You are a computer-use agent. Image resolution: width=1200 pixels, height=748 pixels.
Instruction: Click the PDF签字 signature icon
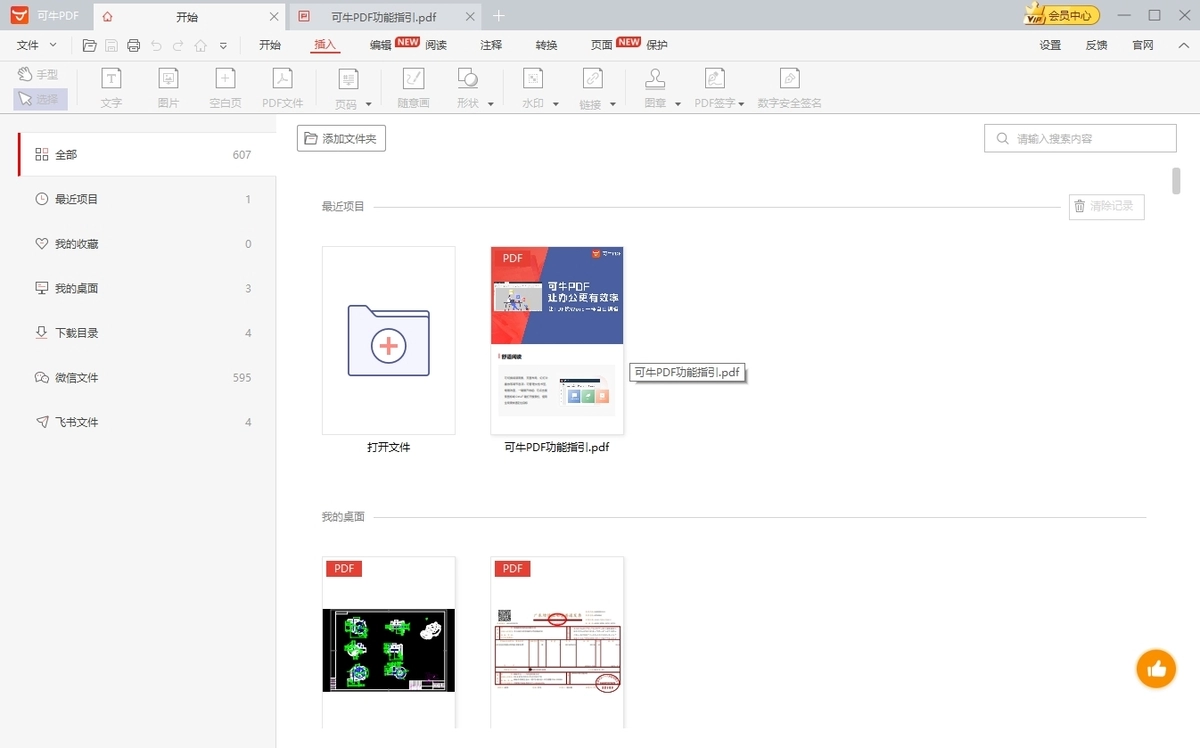[x=715, y=79]
